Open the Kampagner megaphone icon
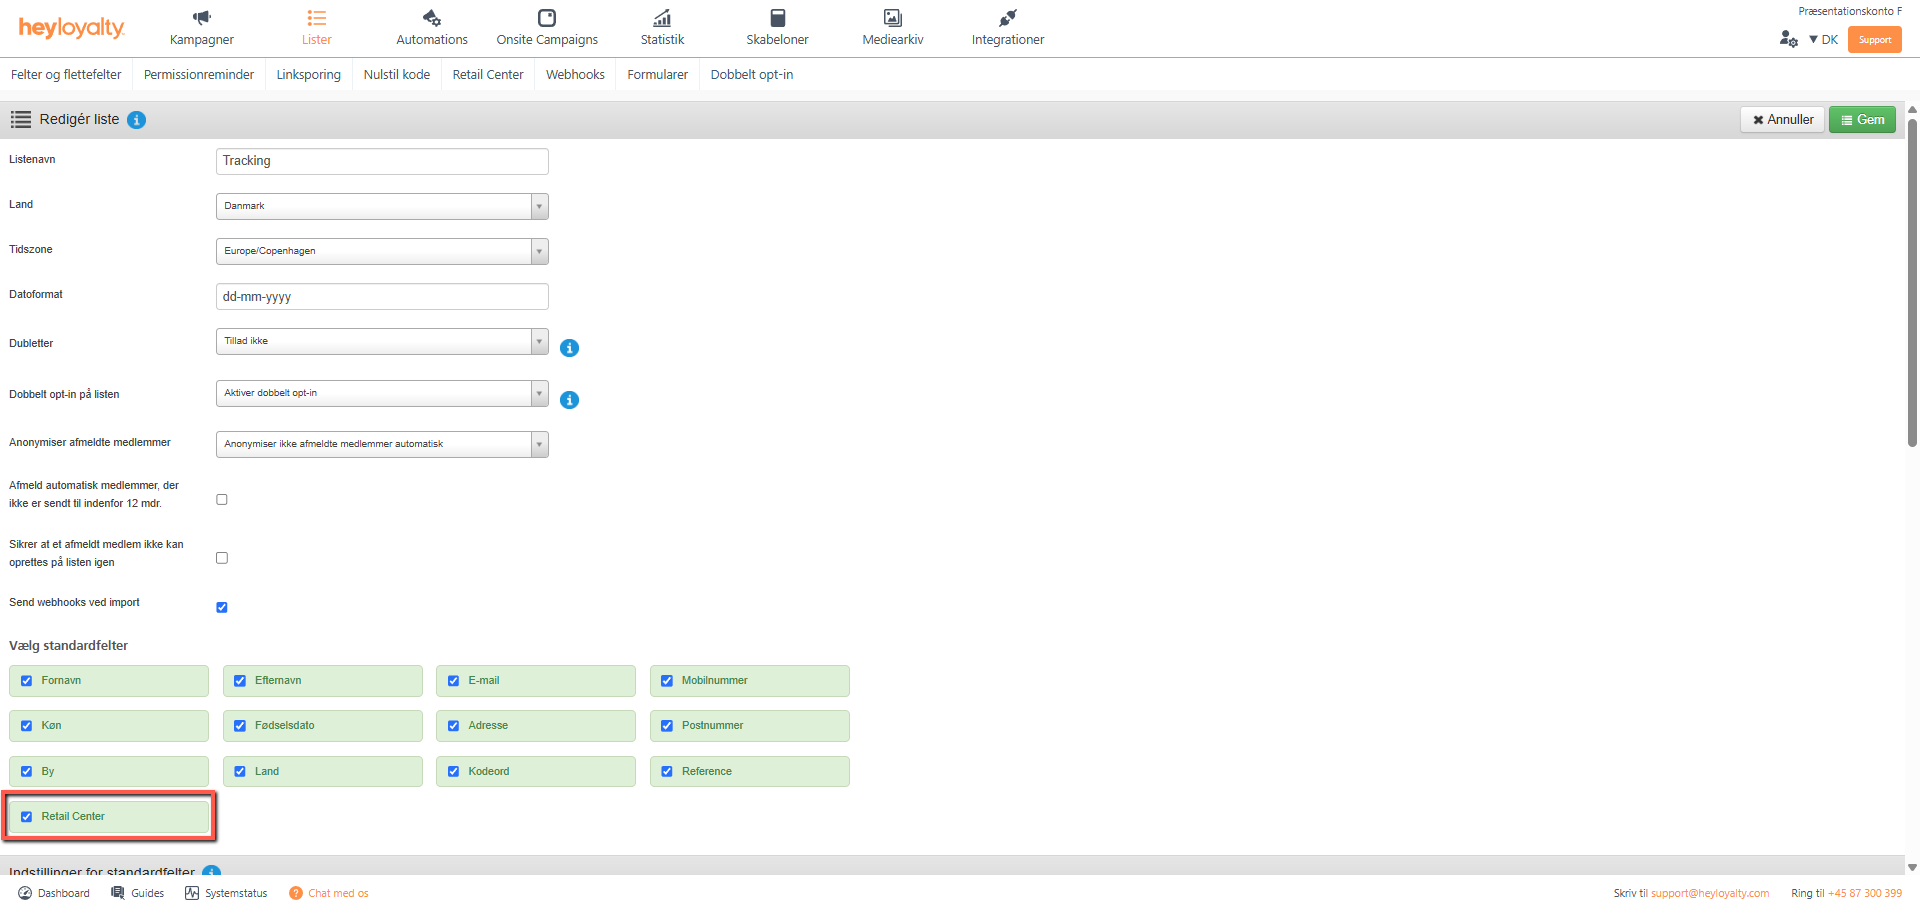 point(202,18)
